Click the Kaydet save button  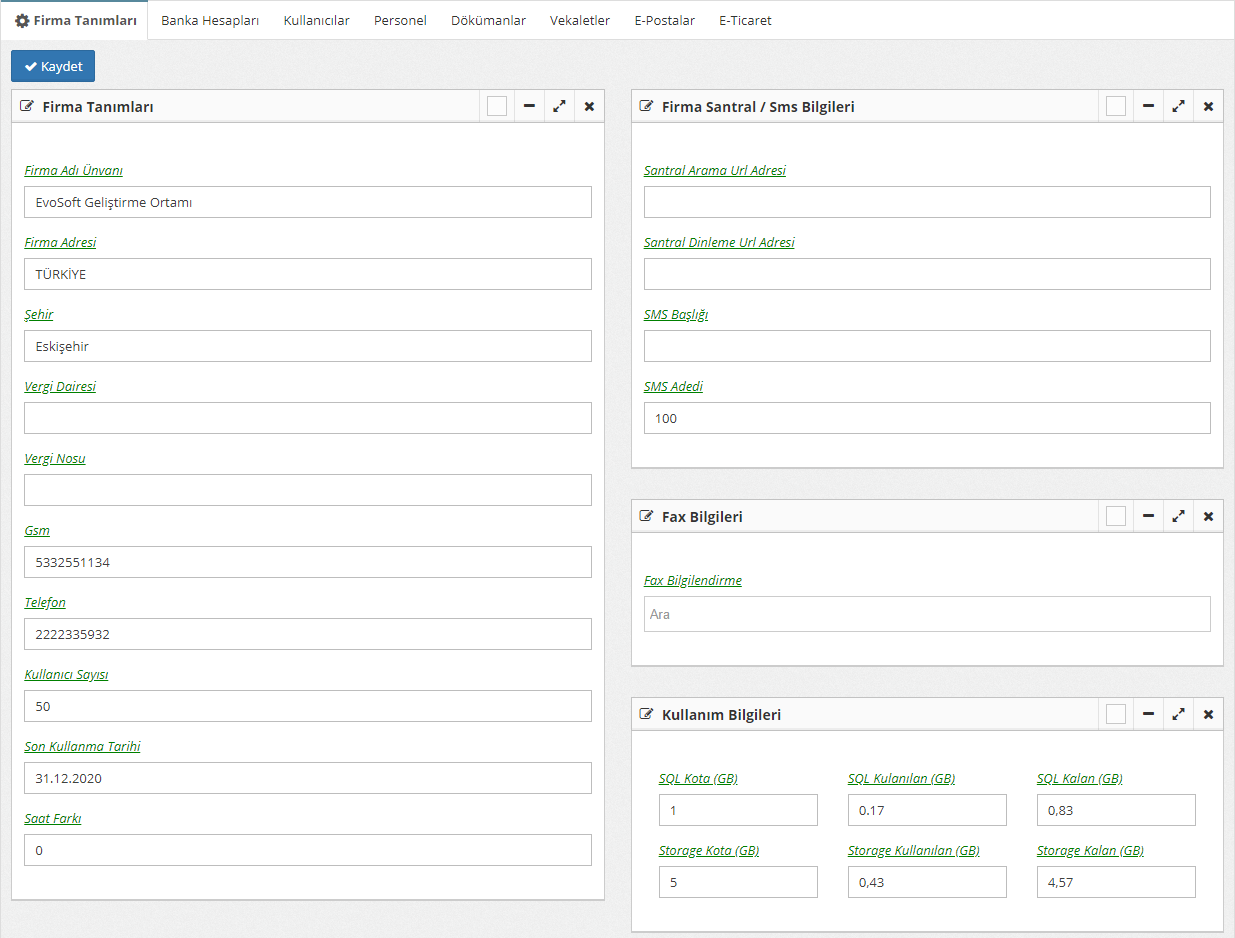coord(53,66)
